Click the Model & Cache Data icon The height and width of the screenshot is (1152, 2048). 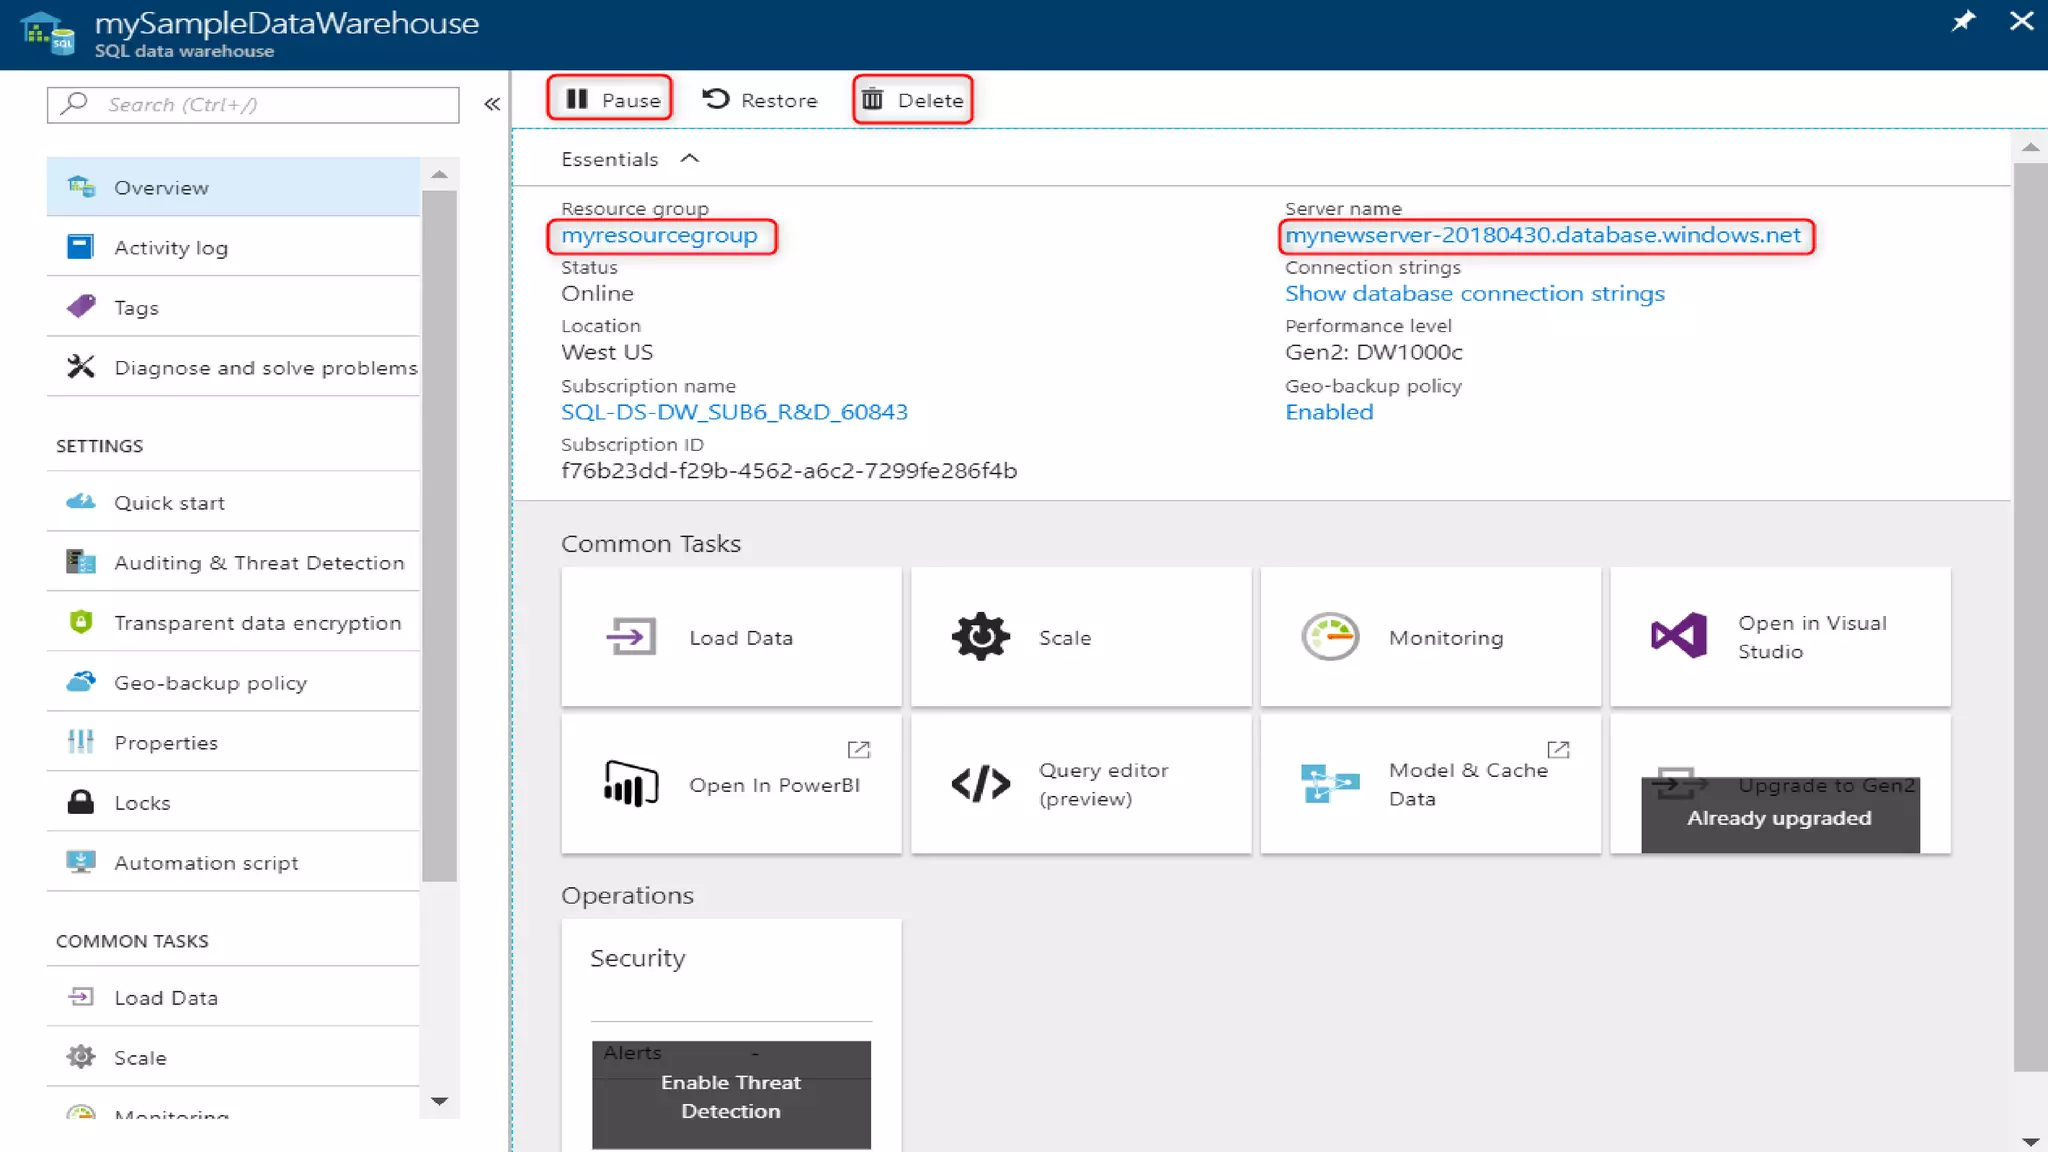1330,783
